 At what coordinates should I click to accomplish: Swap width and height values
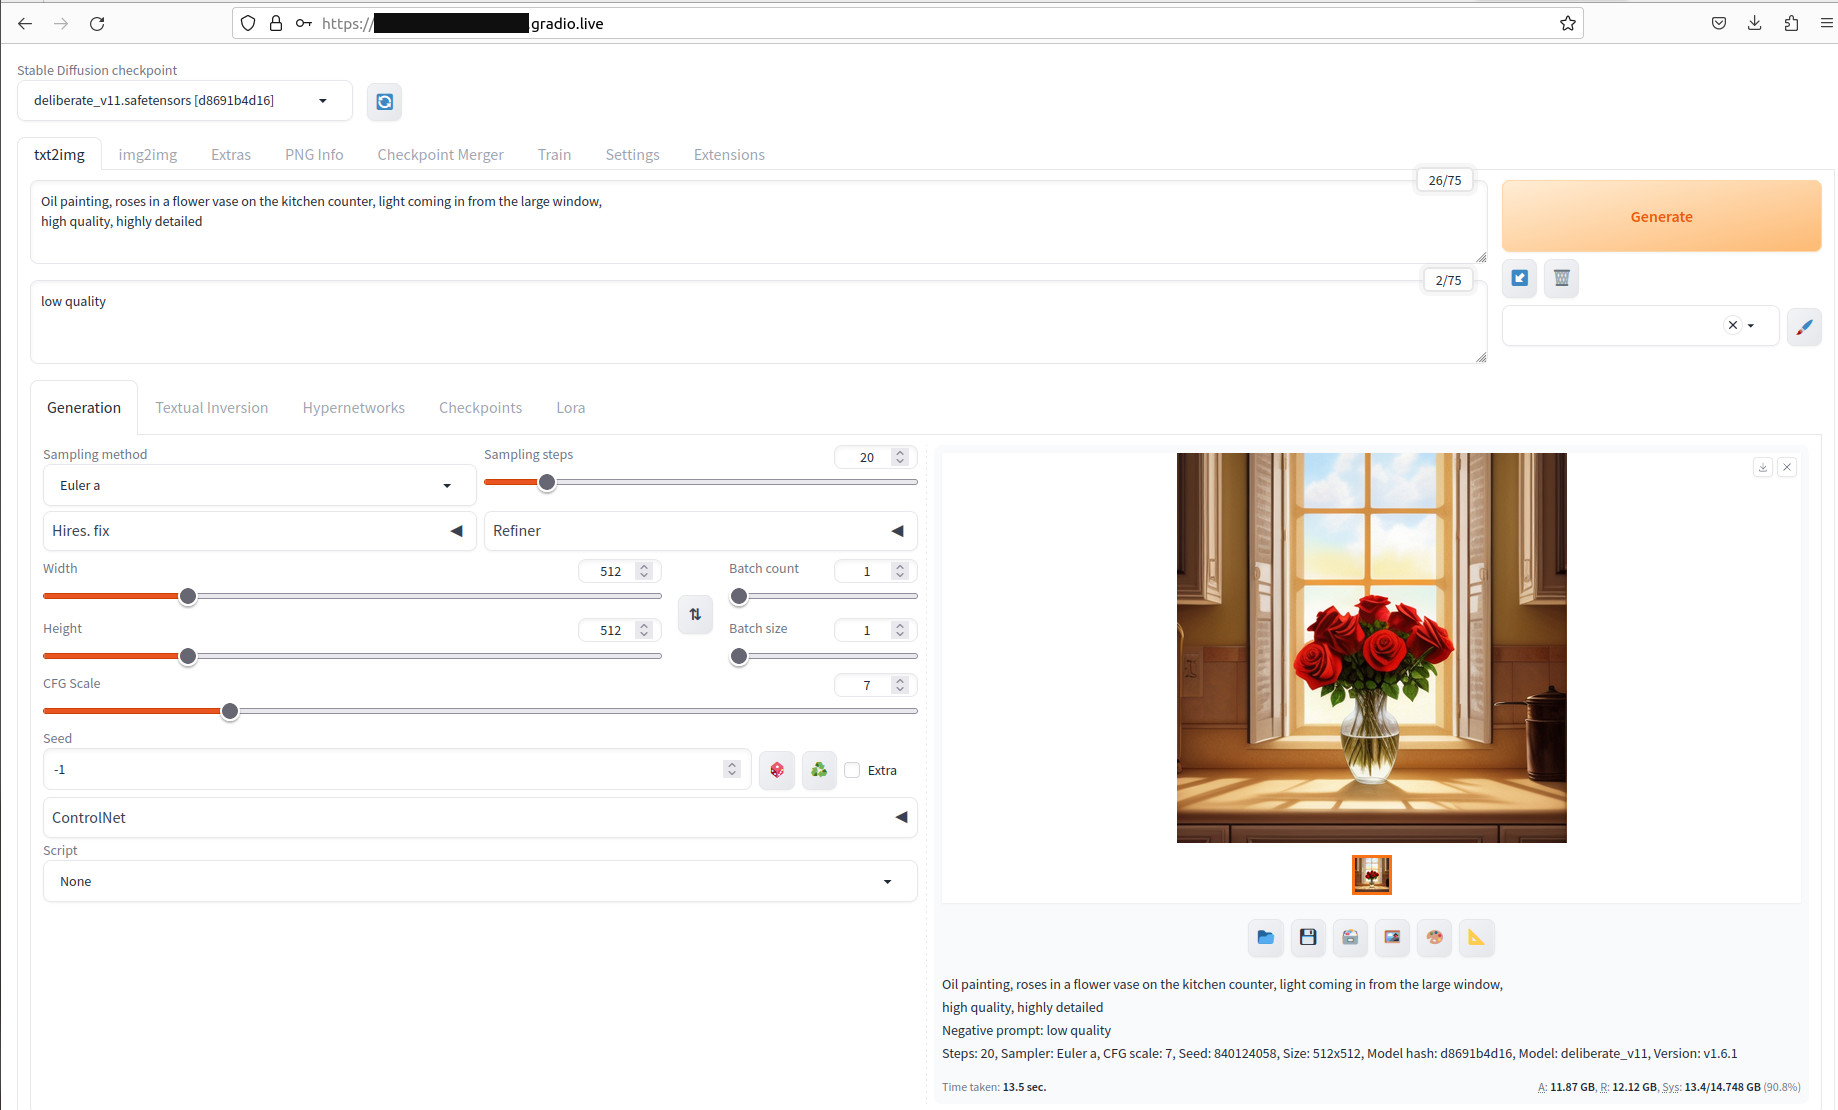pyautogui.click(x=695, y=614)
